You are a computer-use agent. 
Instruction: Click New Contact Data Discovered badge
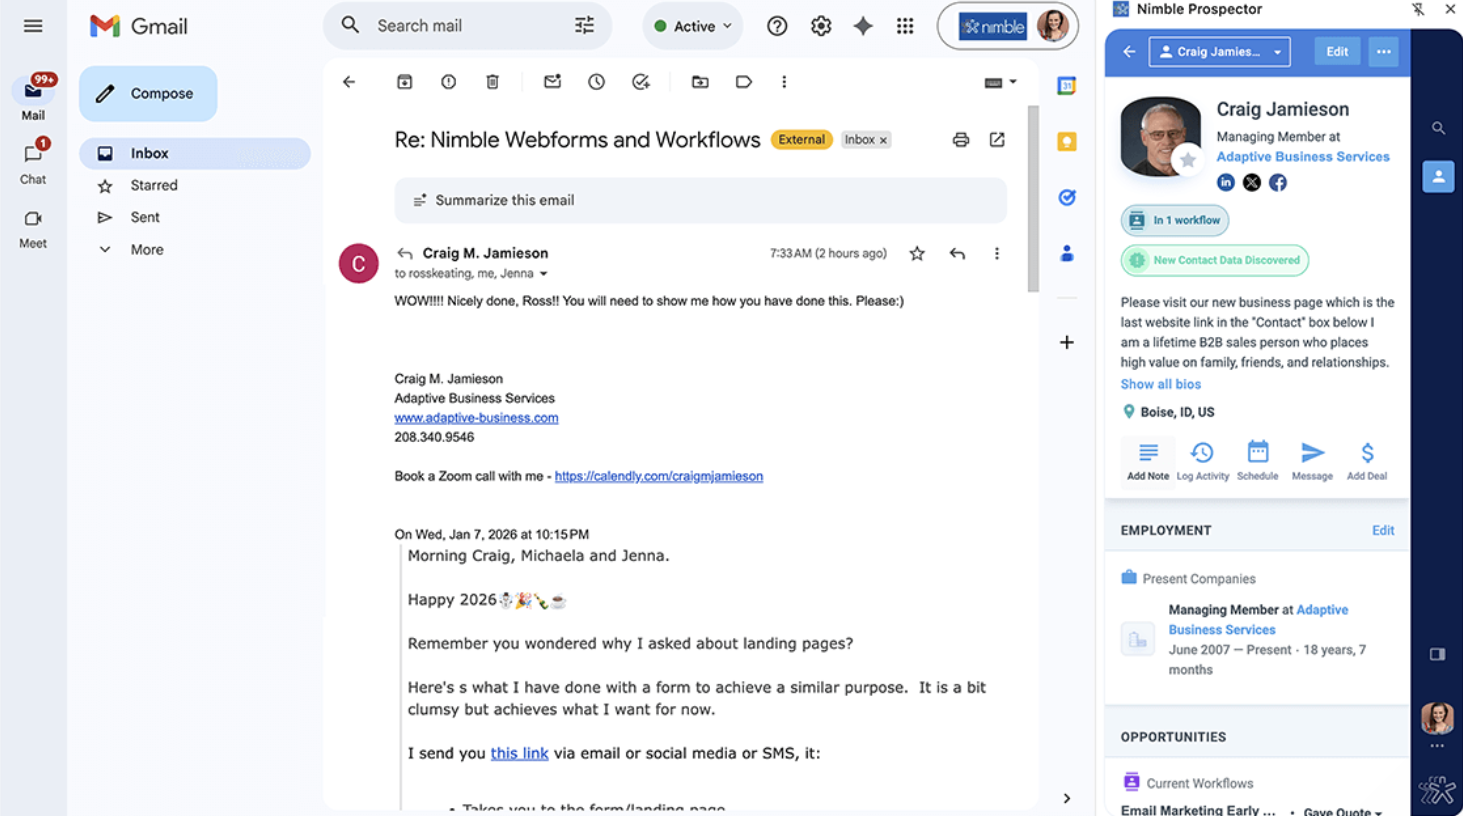click(x=1215, y=260)
